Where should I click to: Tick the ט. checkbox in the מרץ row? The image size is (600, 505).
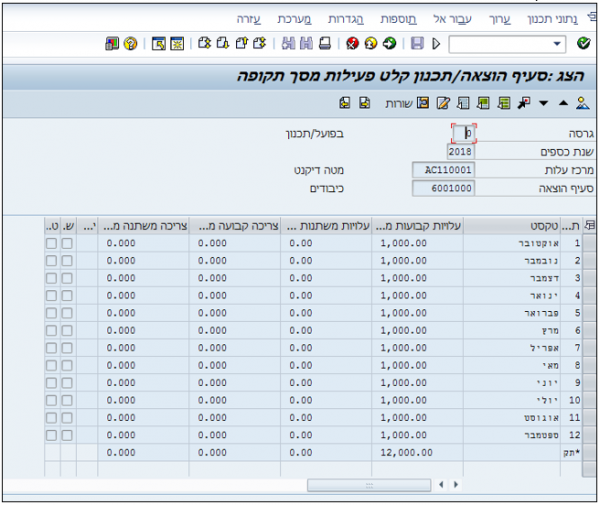[51, 331]
